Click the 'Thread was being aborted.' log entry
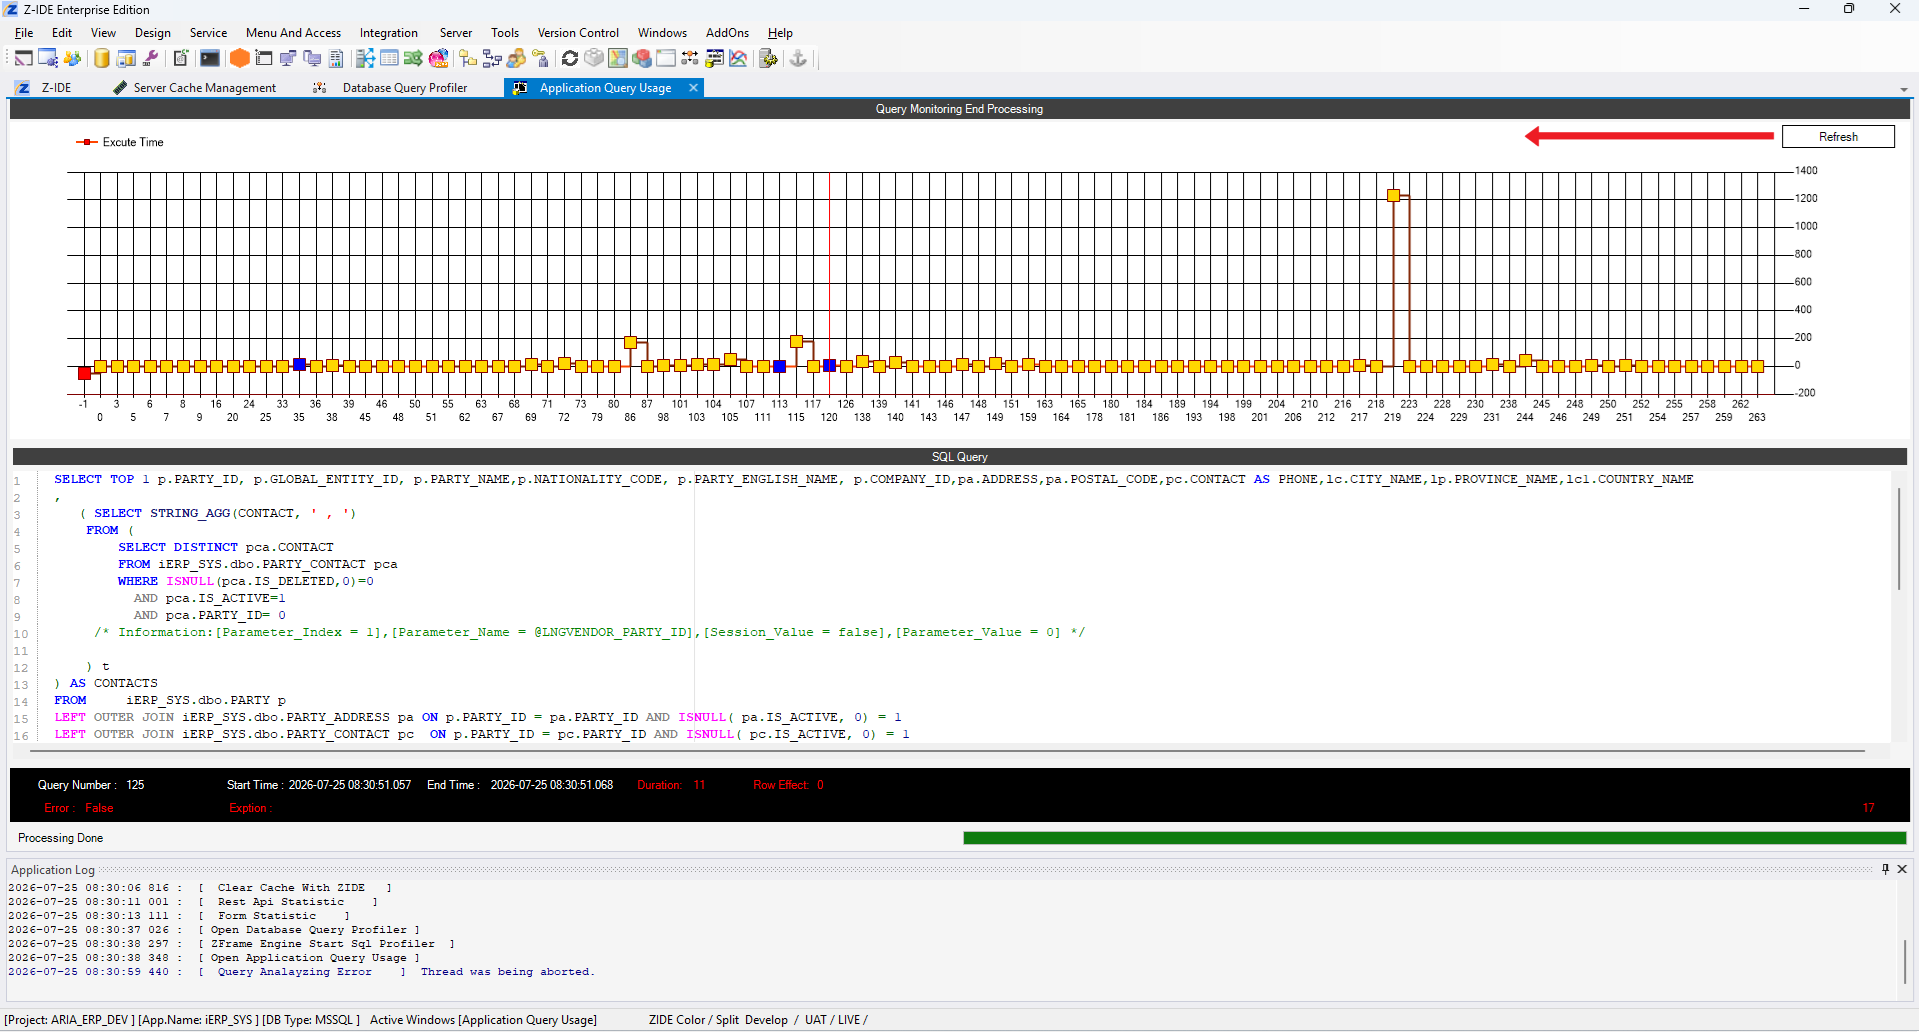1919x1032 pixels. point(507,972)
